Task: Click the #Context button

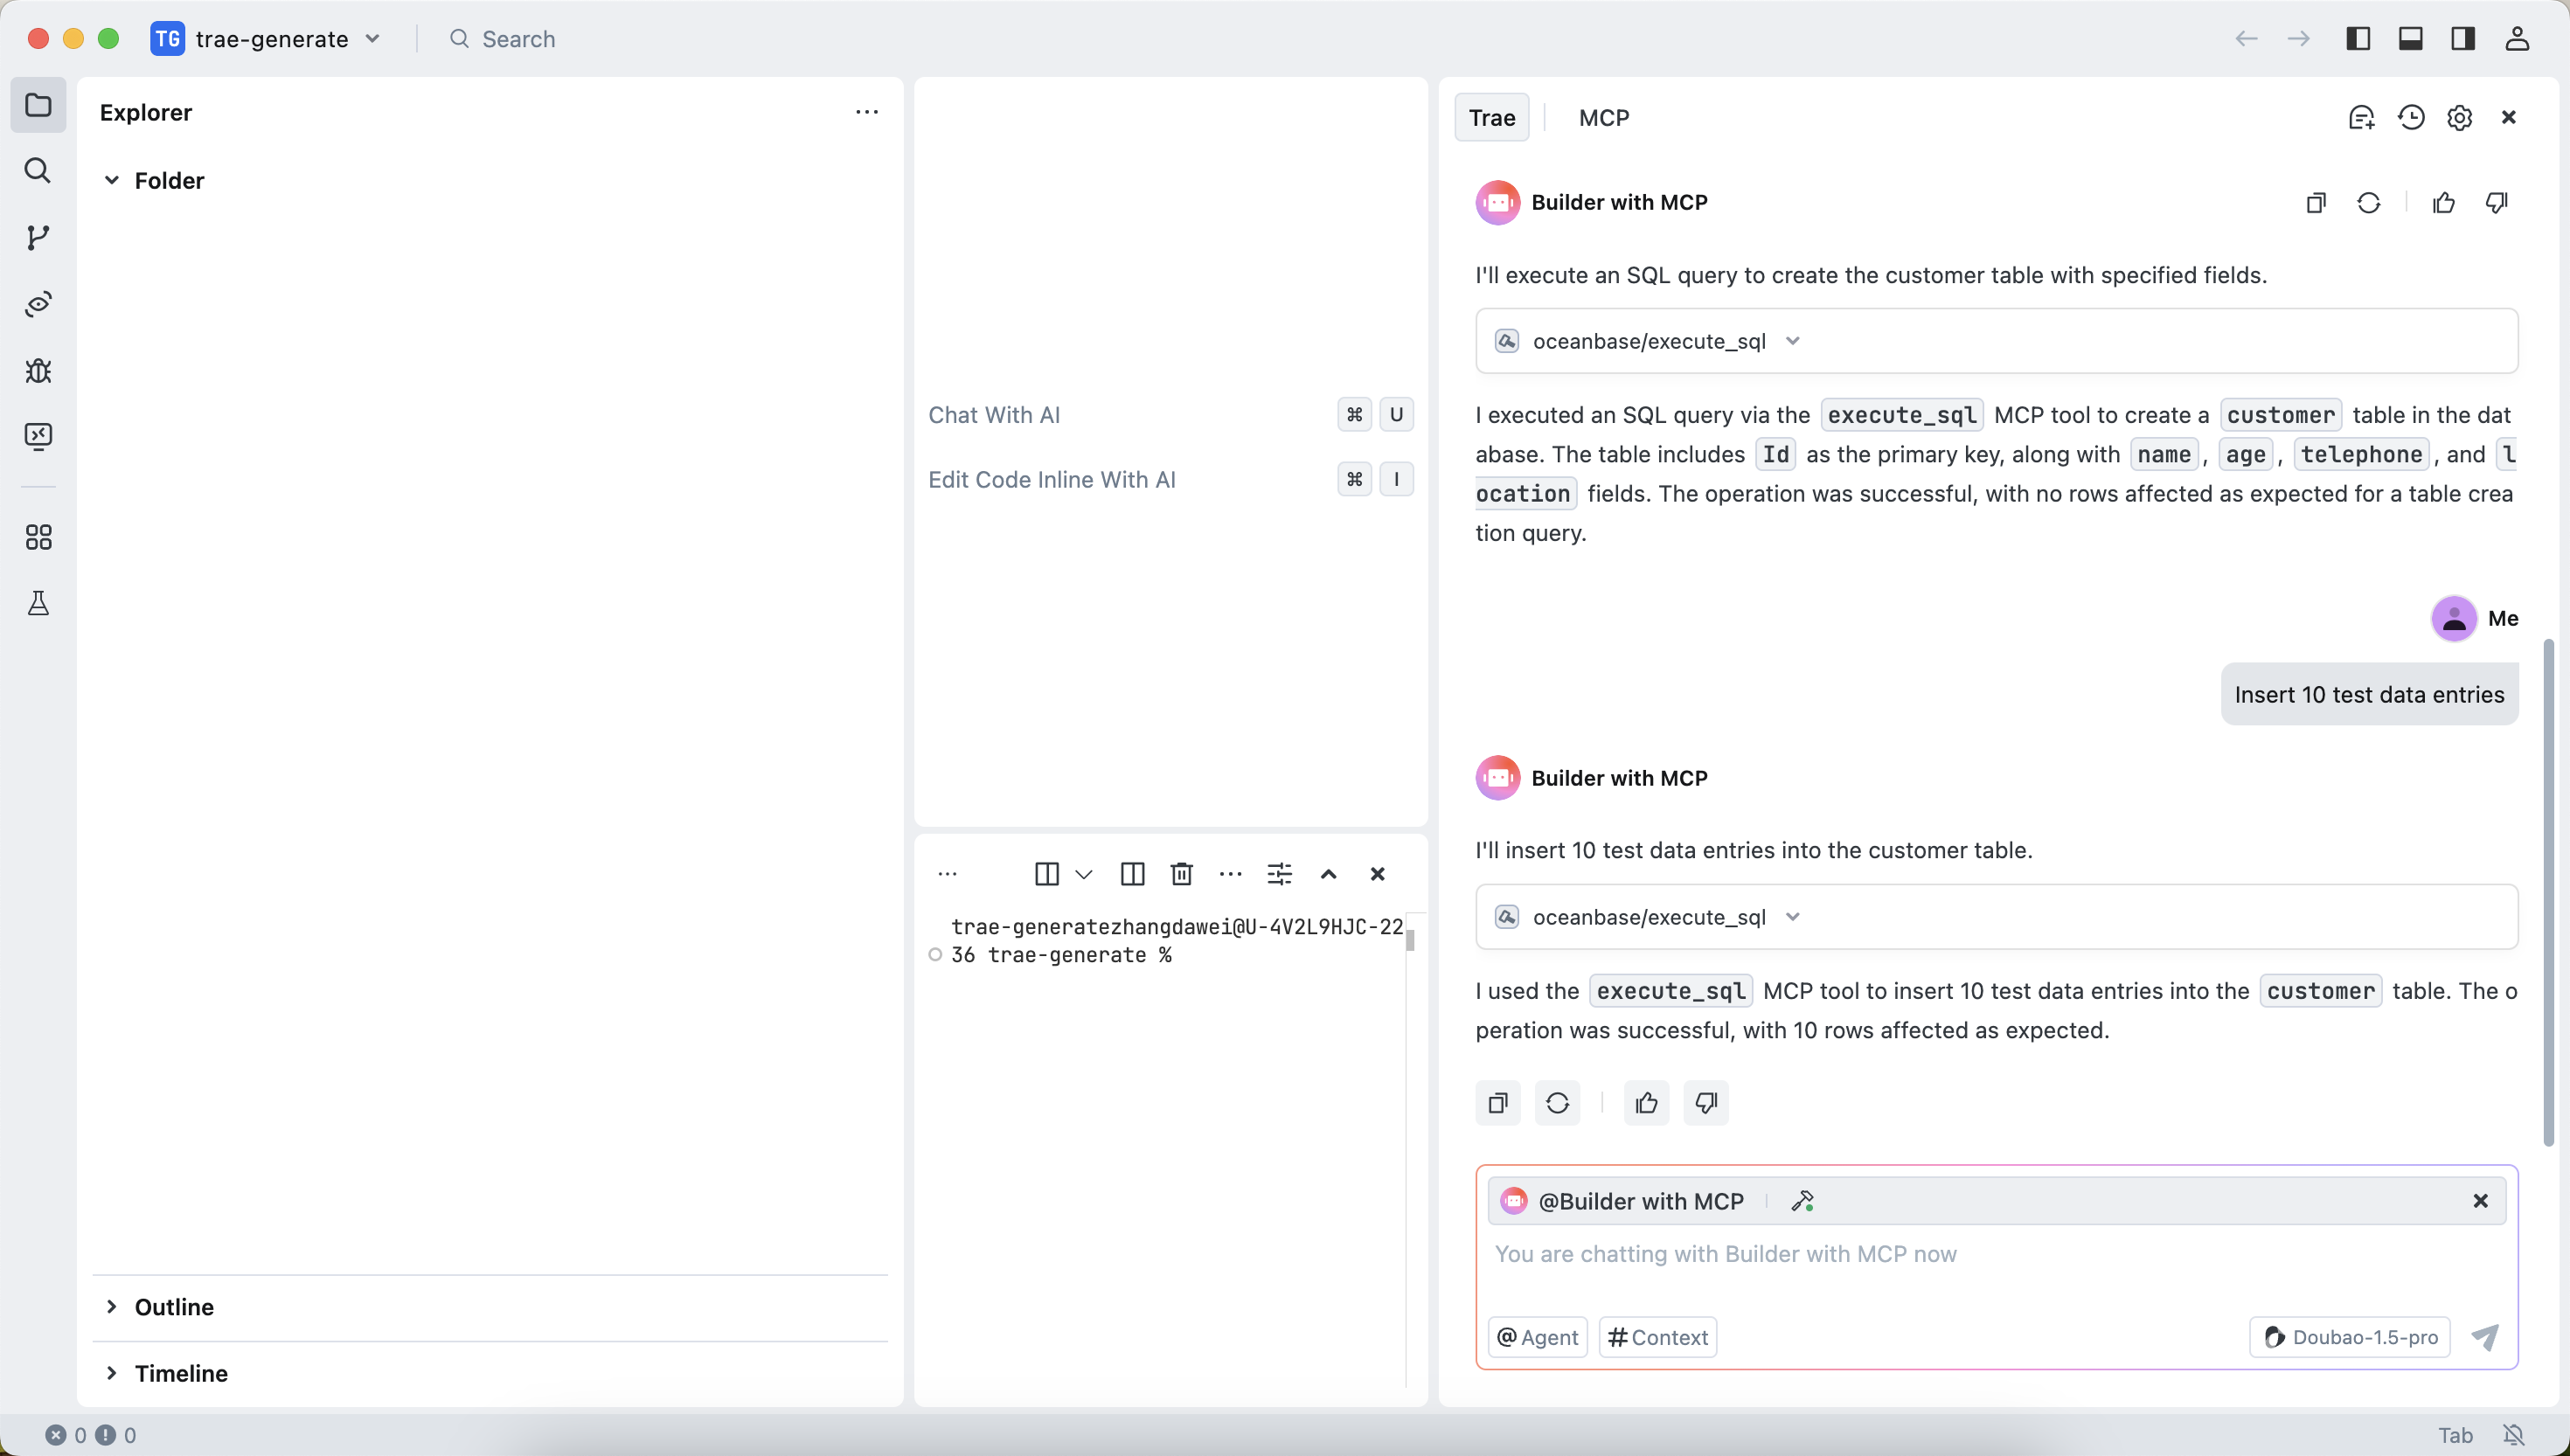Action: [1657, 1337]
